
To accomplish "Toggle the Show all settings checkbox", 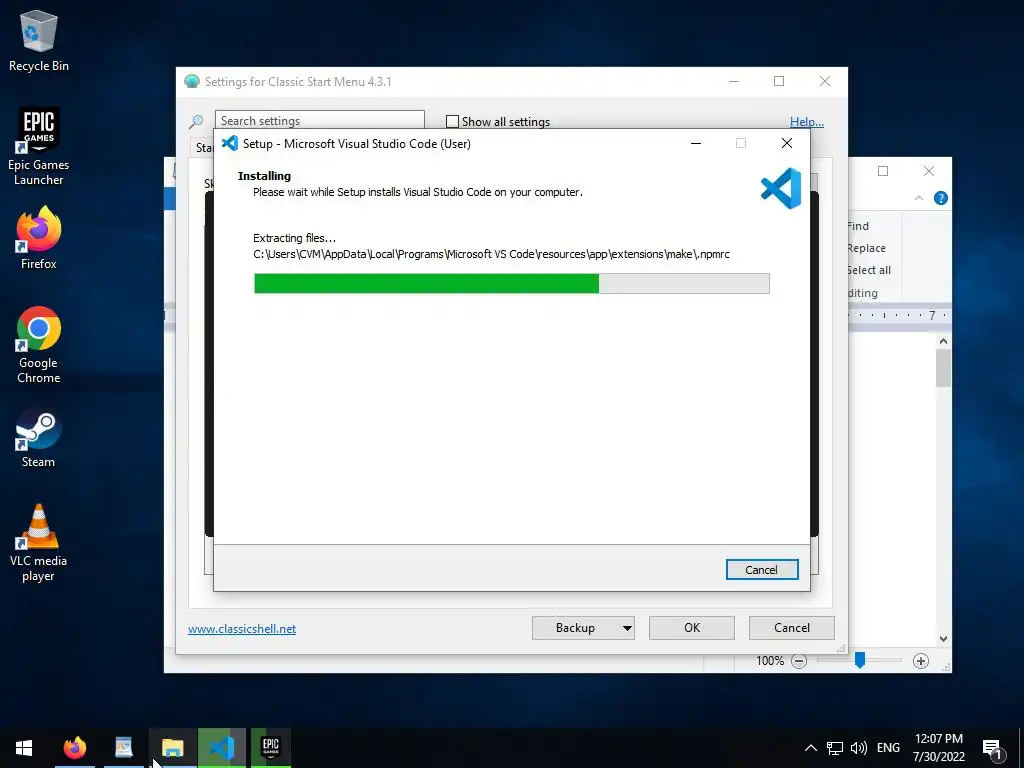I will click(452, 121).
